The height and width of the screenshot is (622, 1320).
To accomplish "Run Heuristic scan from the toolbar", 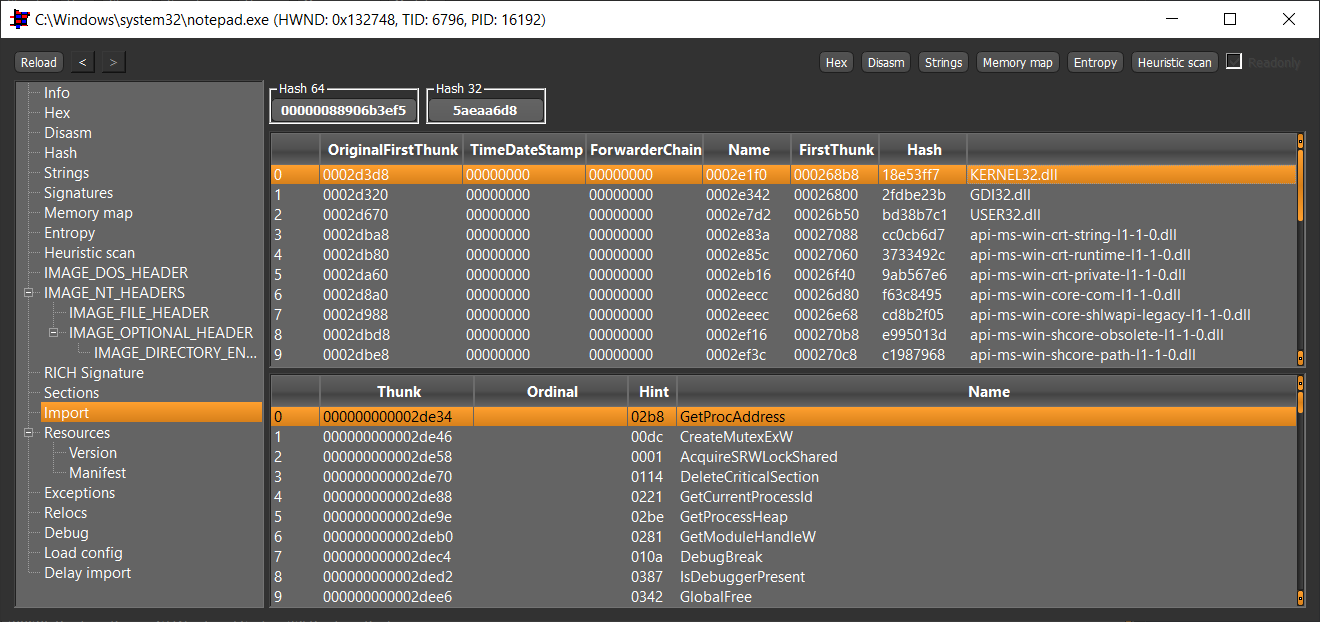I will coord(1175,62).
